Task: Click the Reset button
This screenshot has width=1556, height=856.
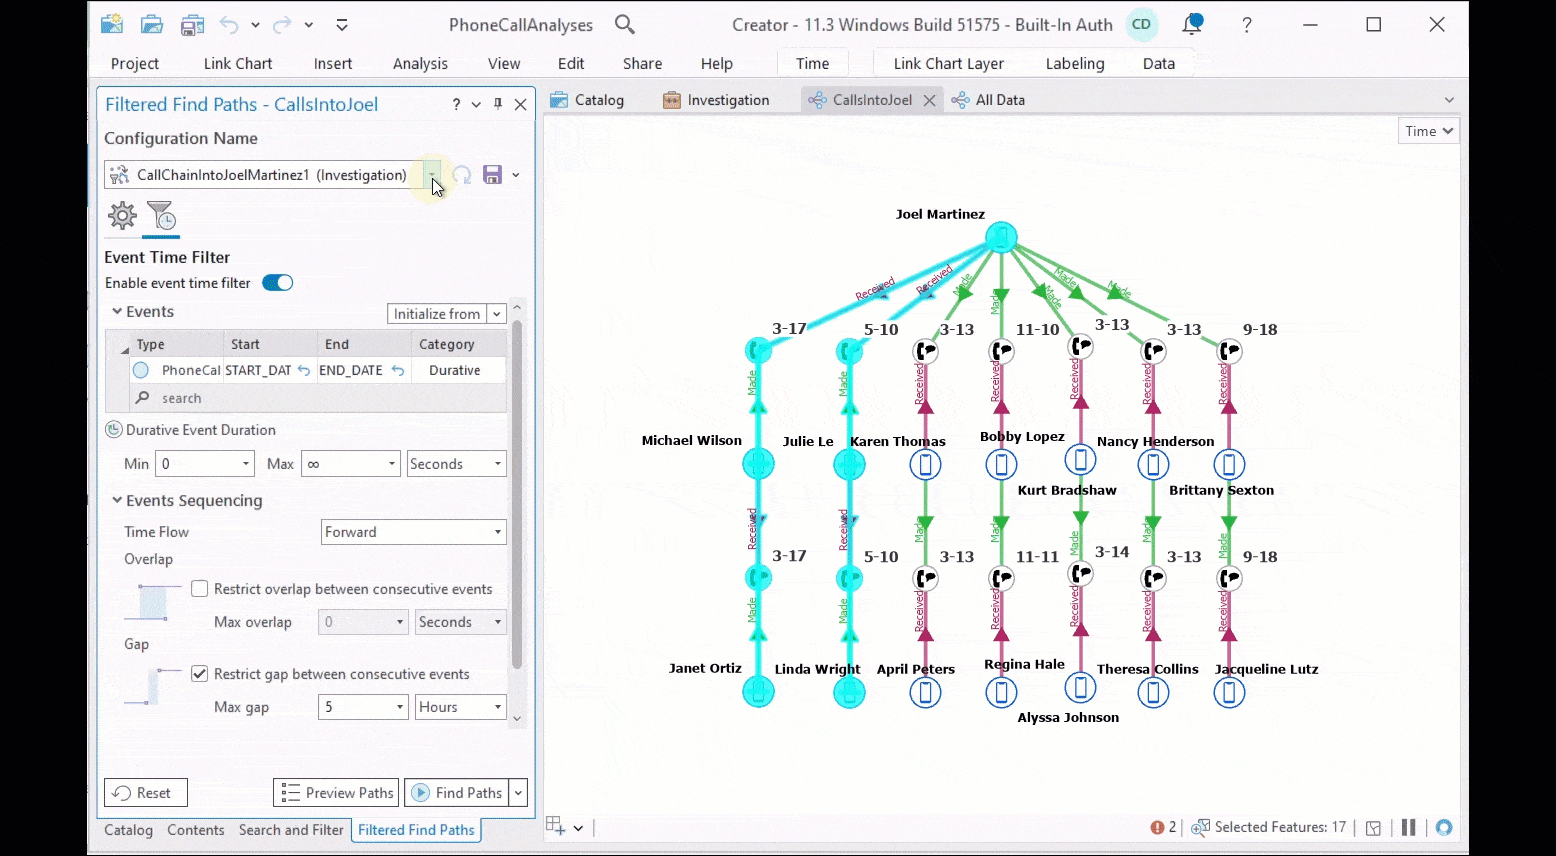Action: 146,793
